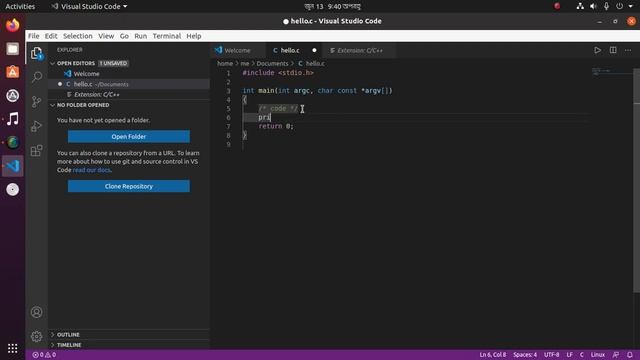Open the Visual Studio Code app menu dropdown
Viewport: 640px width, 360px height.
[89, 7]
